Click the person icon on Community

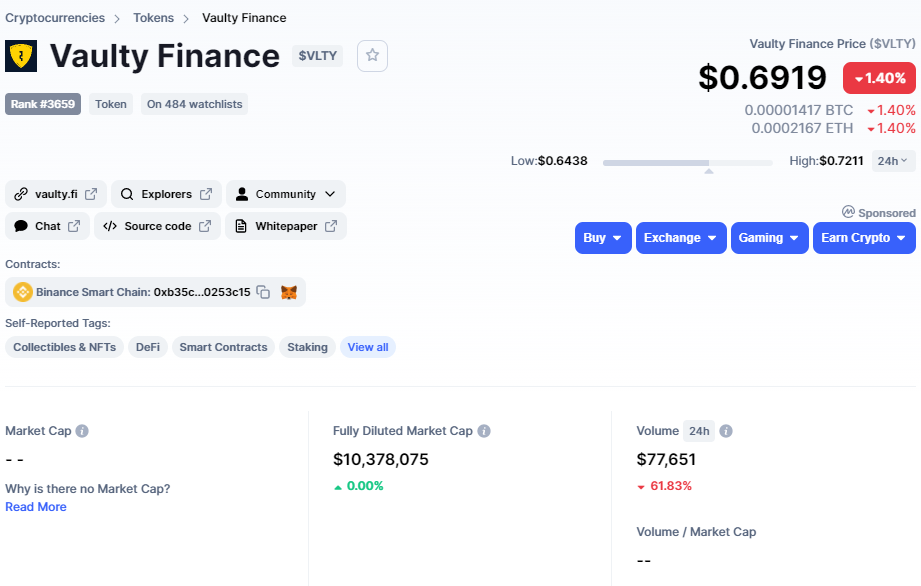[x=241, y=194]
